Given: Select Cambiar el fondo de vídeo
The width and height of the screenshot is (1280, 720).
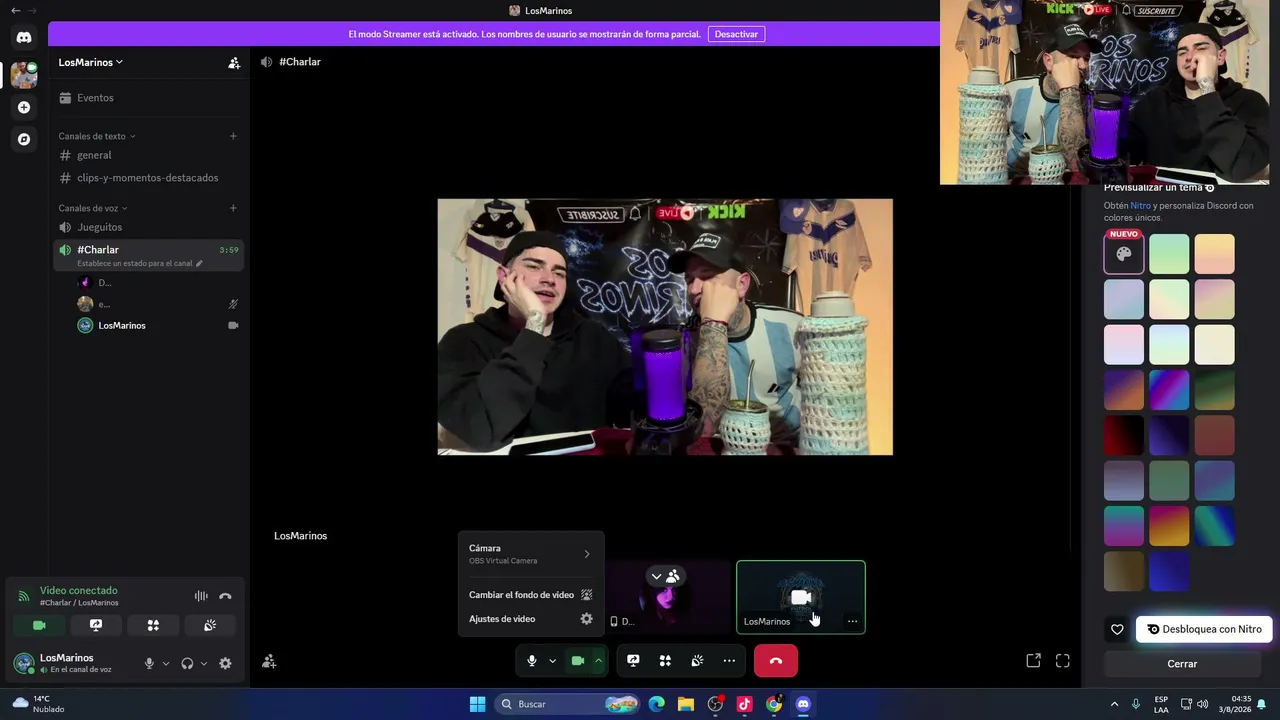Looking at the screenshot, I should click(530, 595).
